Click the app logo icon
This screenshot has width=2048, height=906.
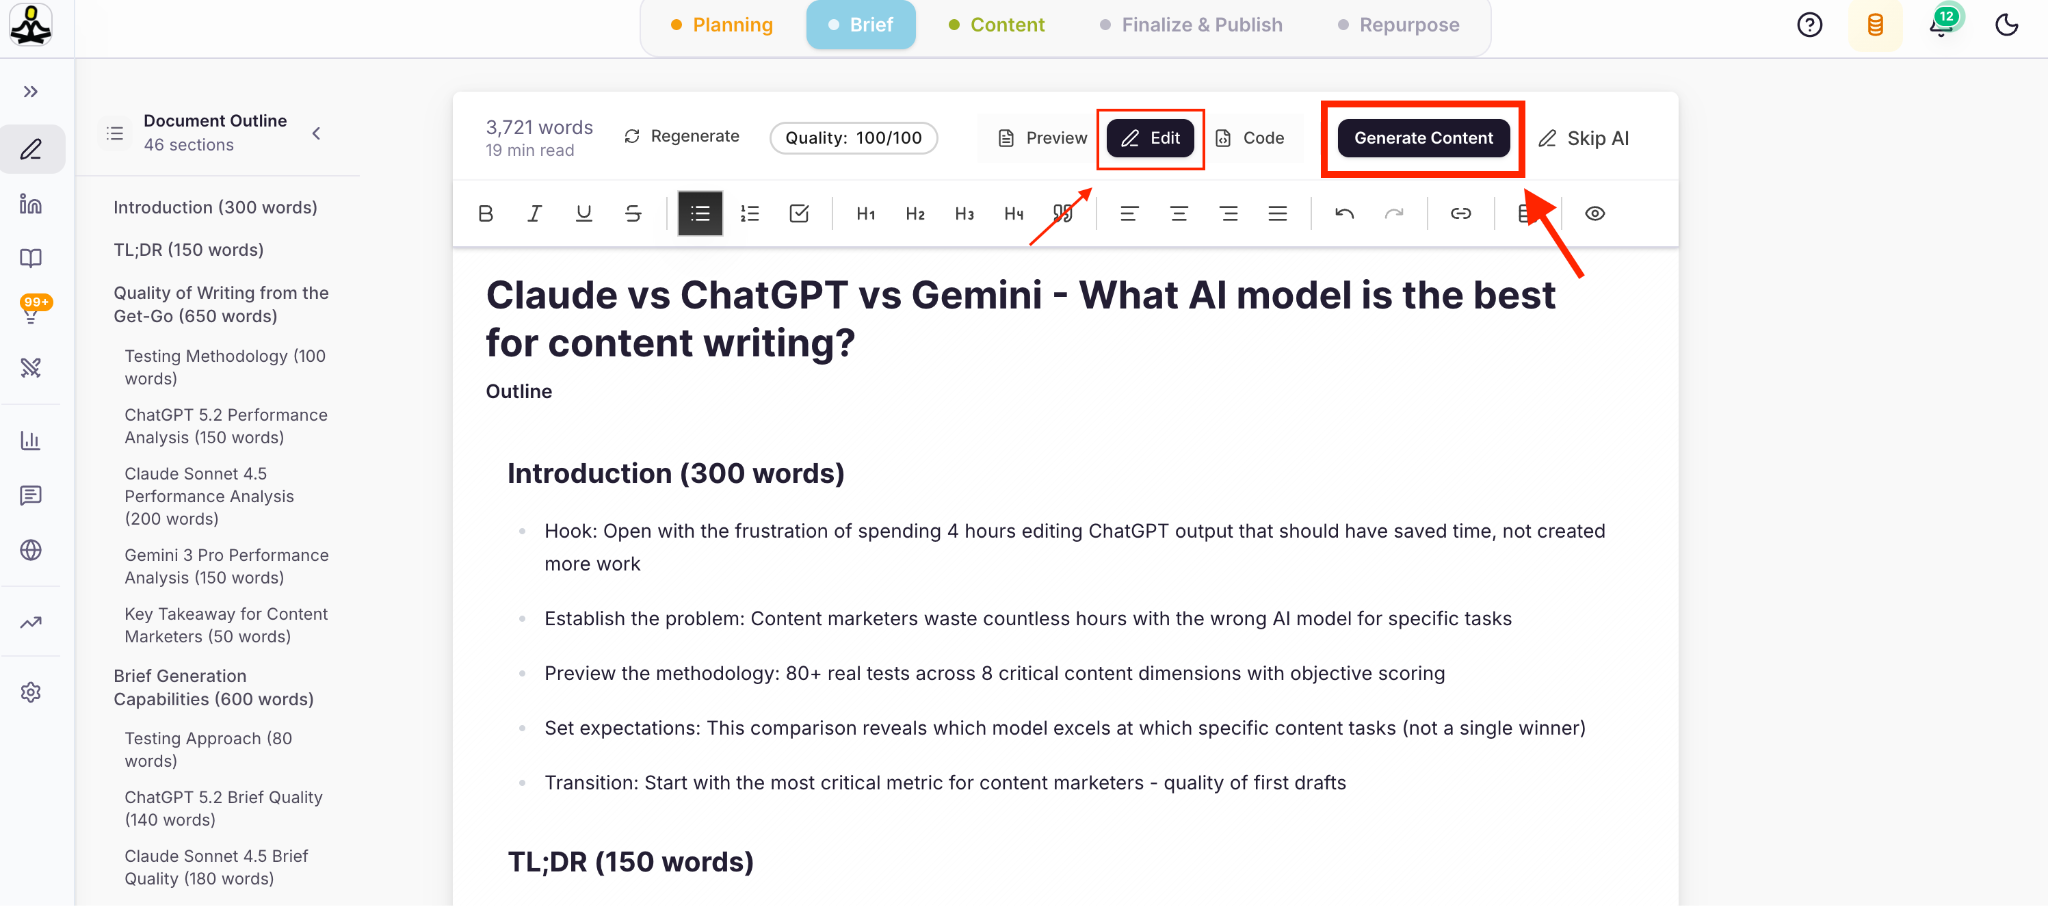(x=31, y=25)
